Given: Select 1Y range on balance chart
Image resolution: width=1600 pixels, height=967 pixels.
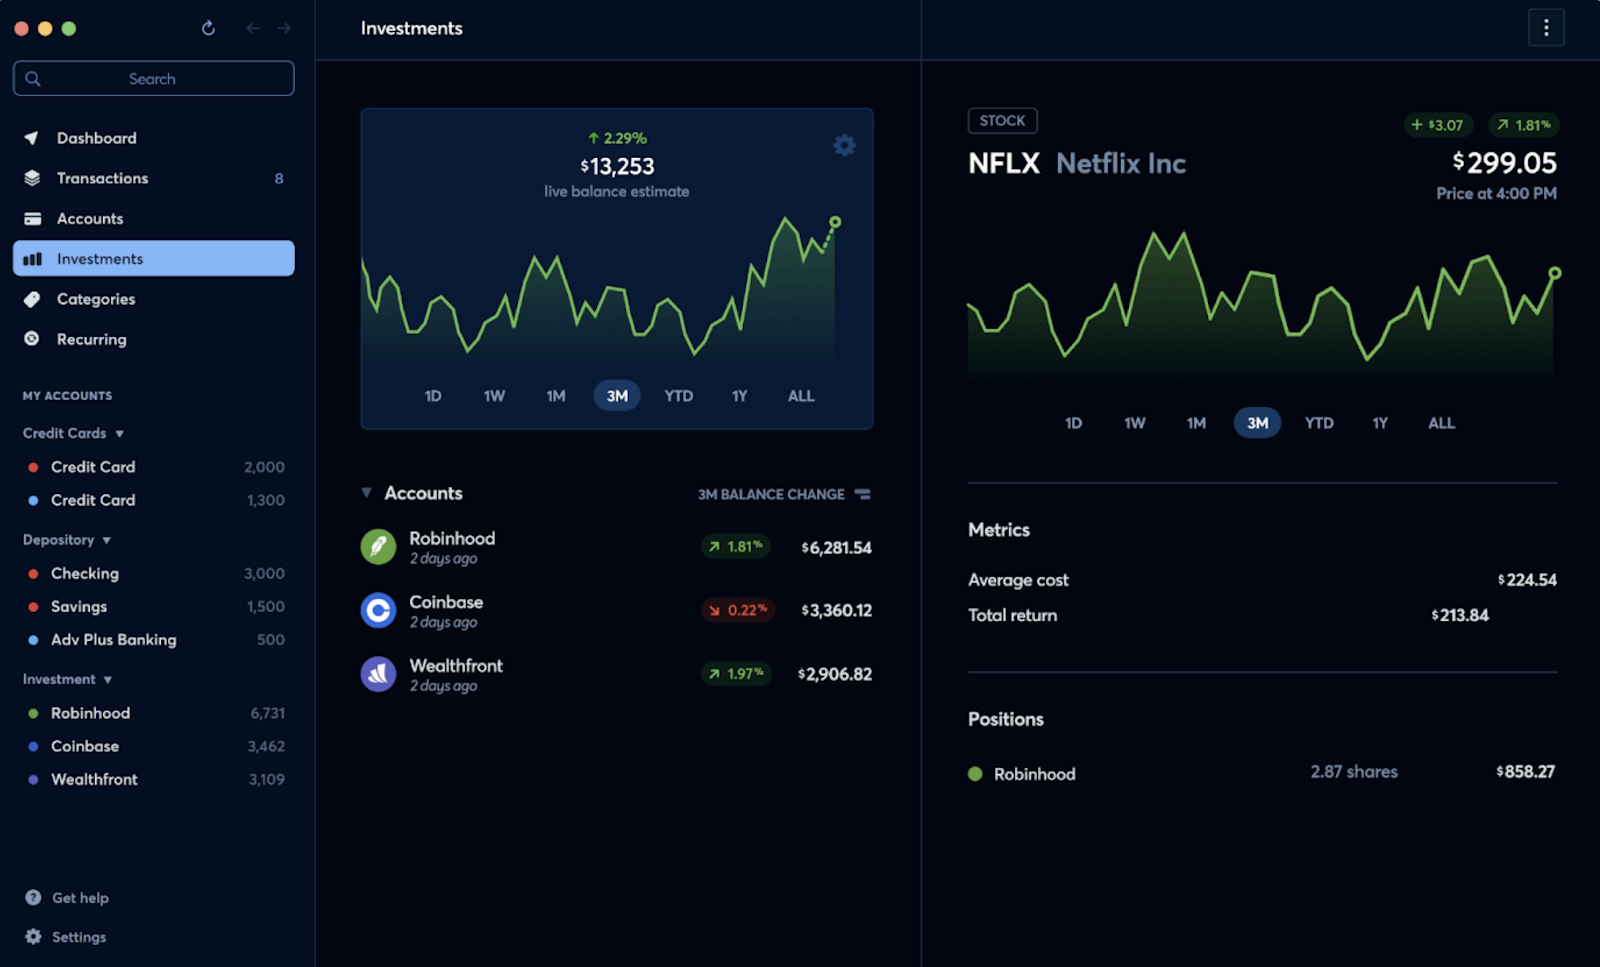Looking at the screenshot, I should pyautogui.click(x=739, y=396).
